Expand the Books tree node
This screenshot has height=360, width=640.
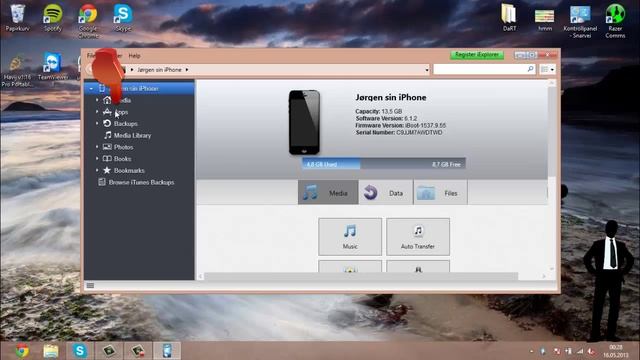(97, 158)
